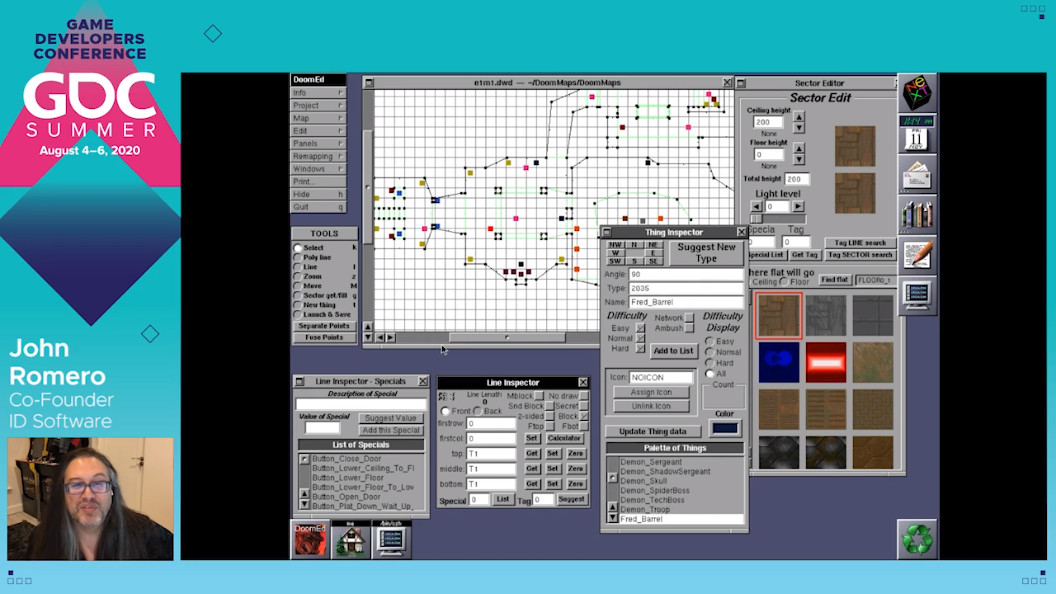The height and width of the screenshot is (594, 1056).
Task: Click Add to List button
Action: (x=673, y=351)
